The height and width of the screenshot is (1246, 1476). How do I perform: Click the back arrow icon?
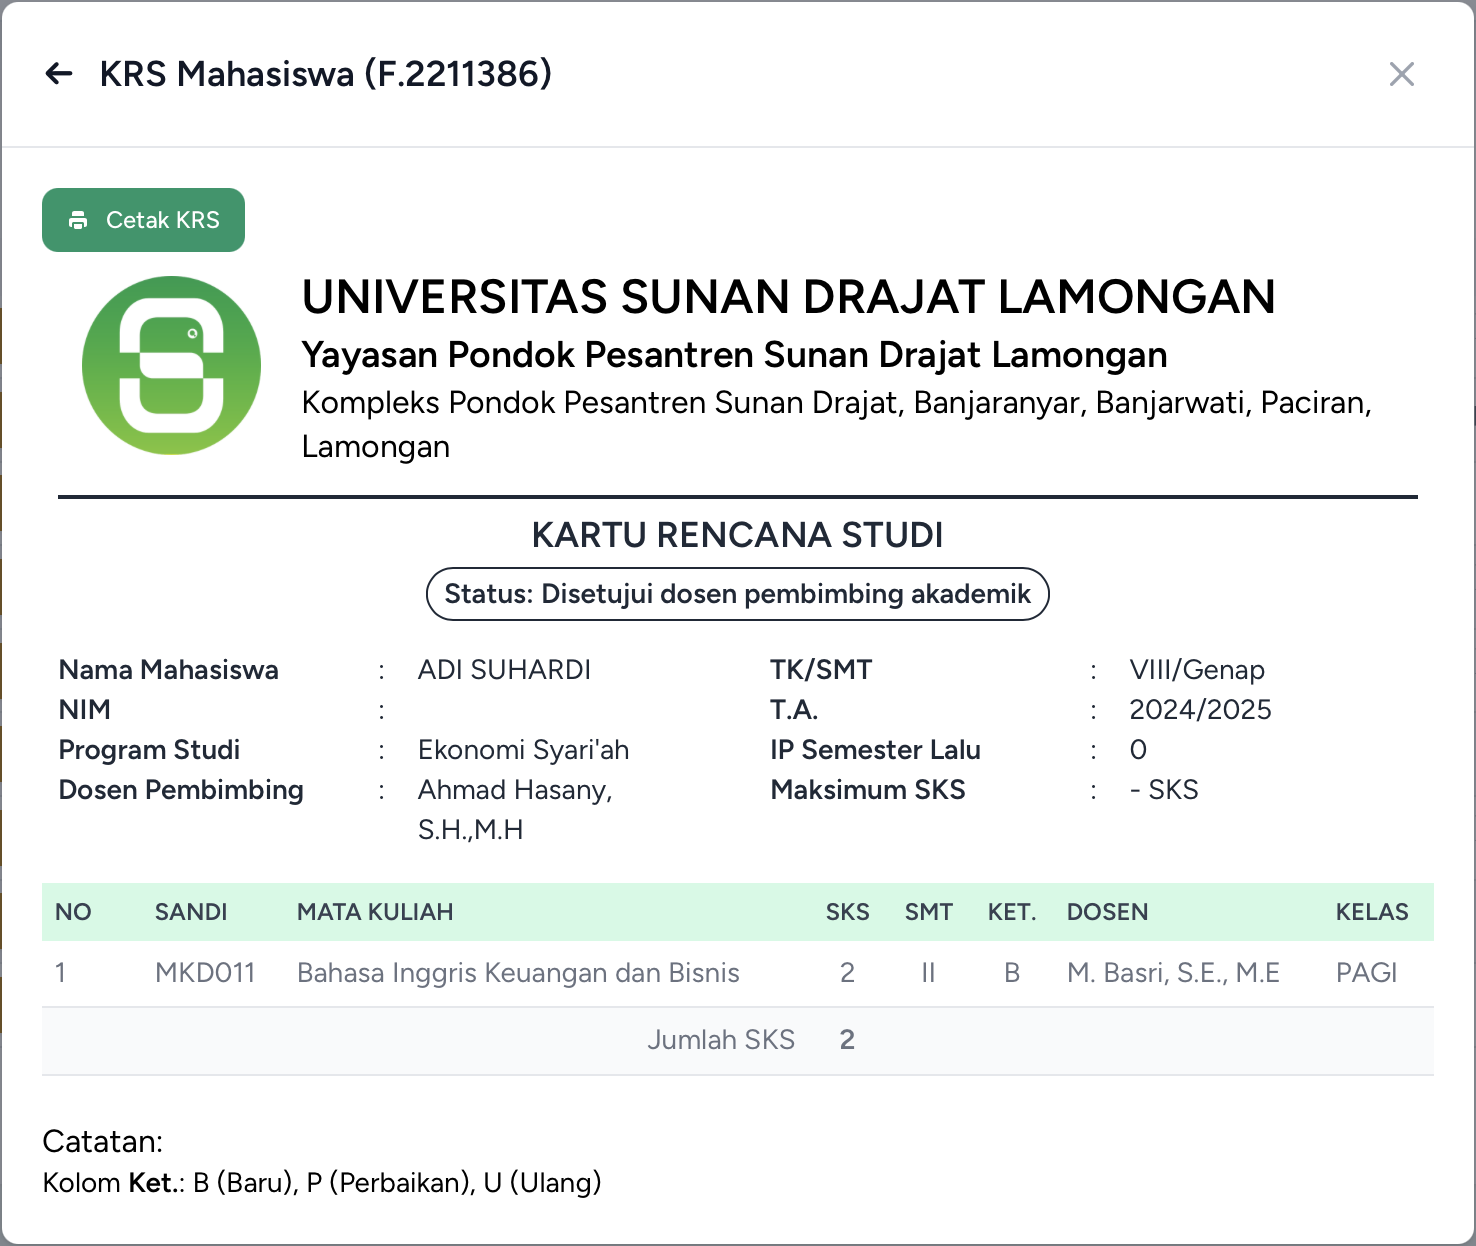[x=59, y=74]
